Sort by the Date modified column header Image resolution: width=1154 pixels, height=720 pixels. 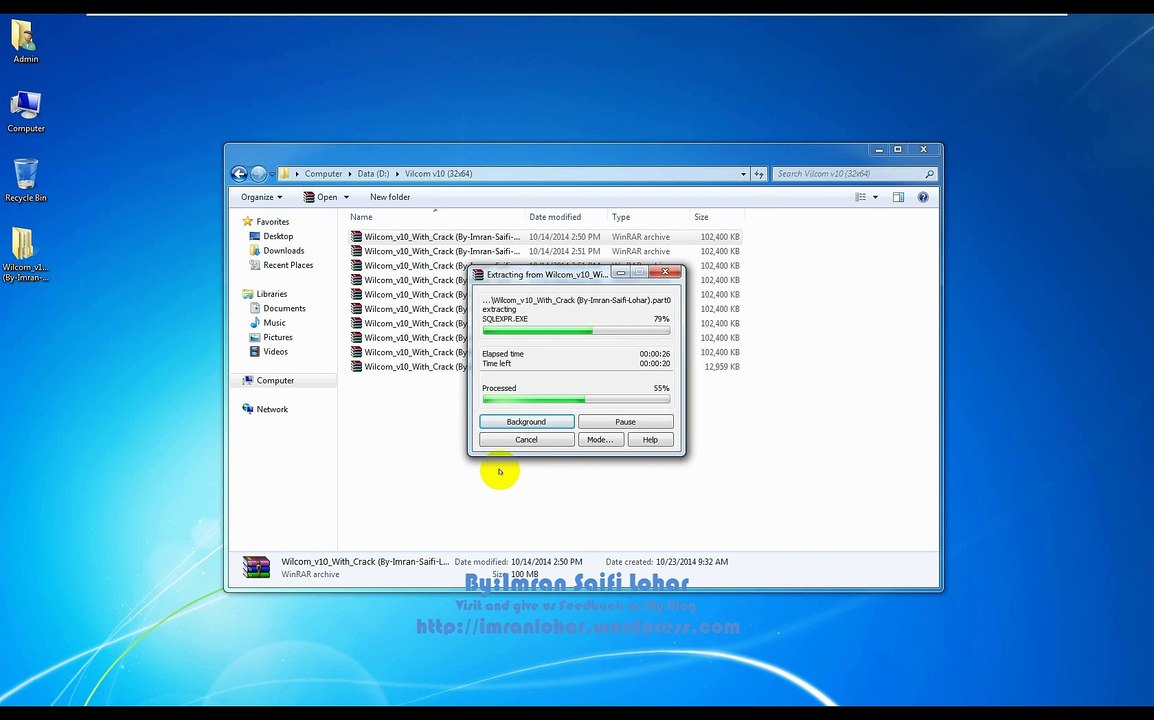pyautogui.click(x=565, y=217)
